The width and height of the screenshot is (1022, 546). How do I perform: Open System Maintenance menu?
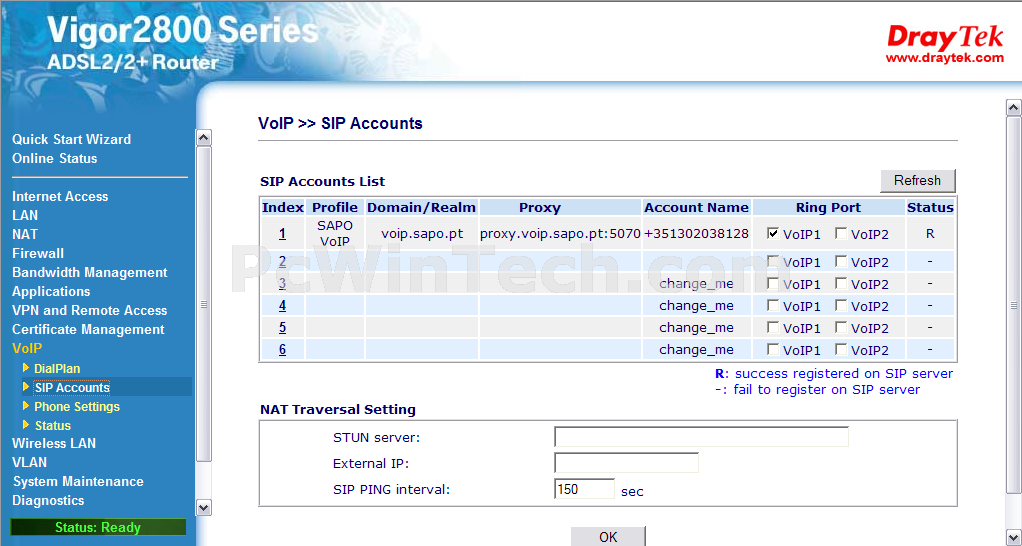(78, 481)
